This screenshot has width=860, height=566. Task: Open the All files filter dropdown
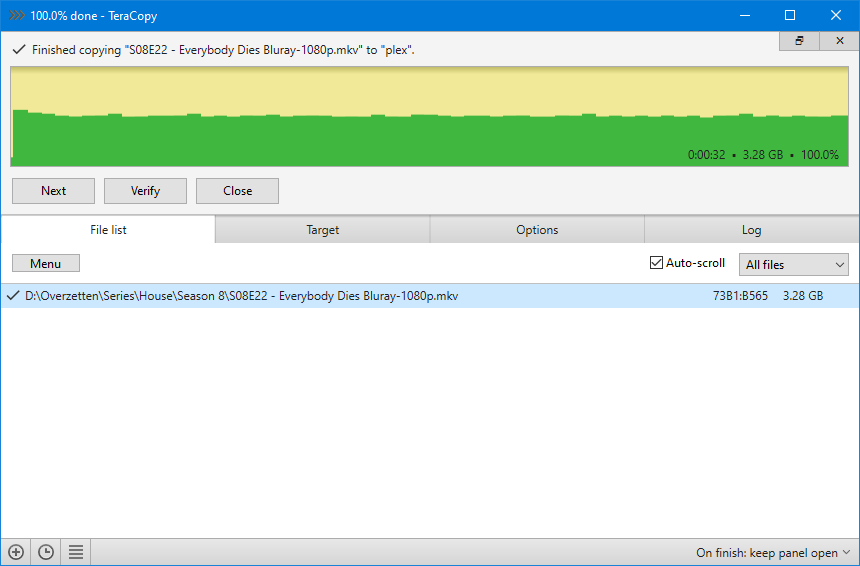pos(794,264)
